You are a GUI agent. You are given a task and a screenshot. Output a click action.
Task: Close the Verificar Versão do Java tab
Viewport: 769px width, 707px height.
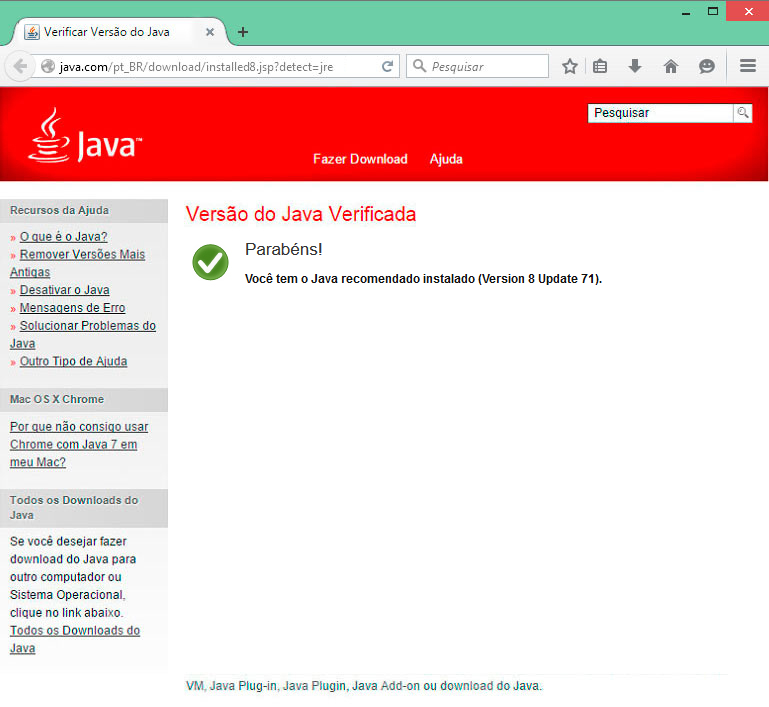210,32
